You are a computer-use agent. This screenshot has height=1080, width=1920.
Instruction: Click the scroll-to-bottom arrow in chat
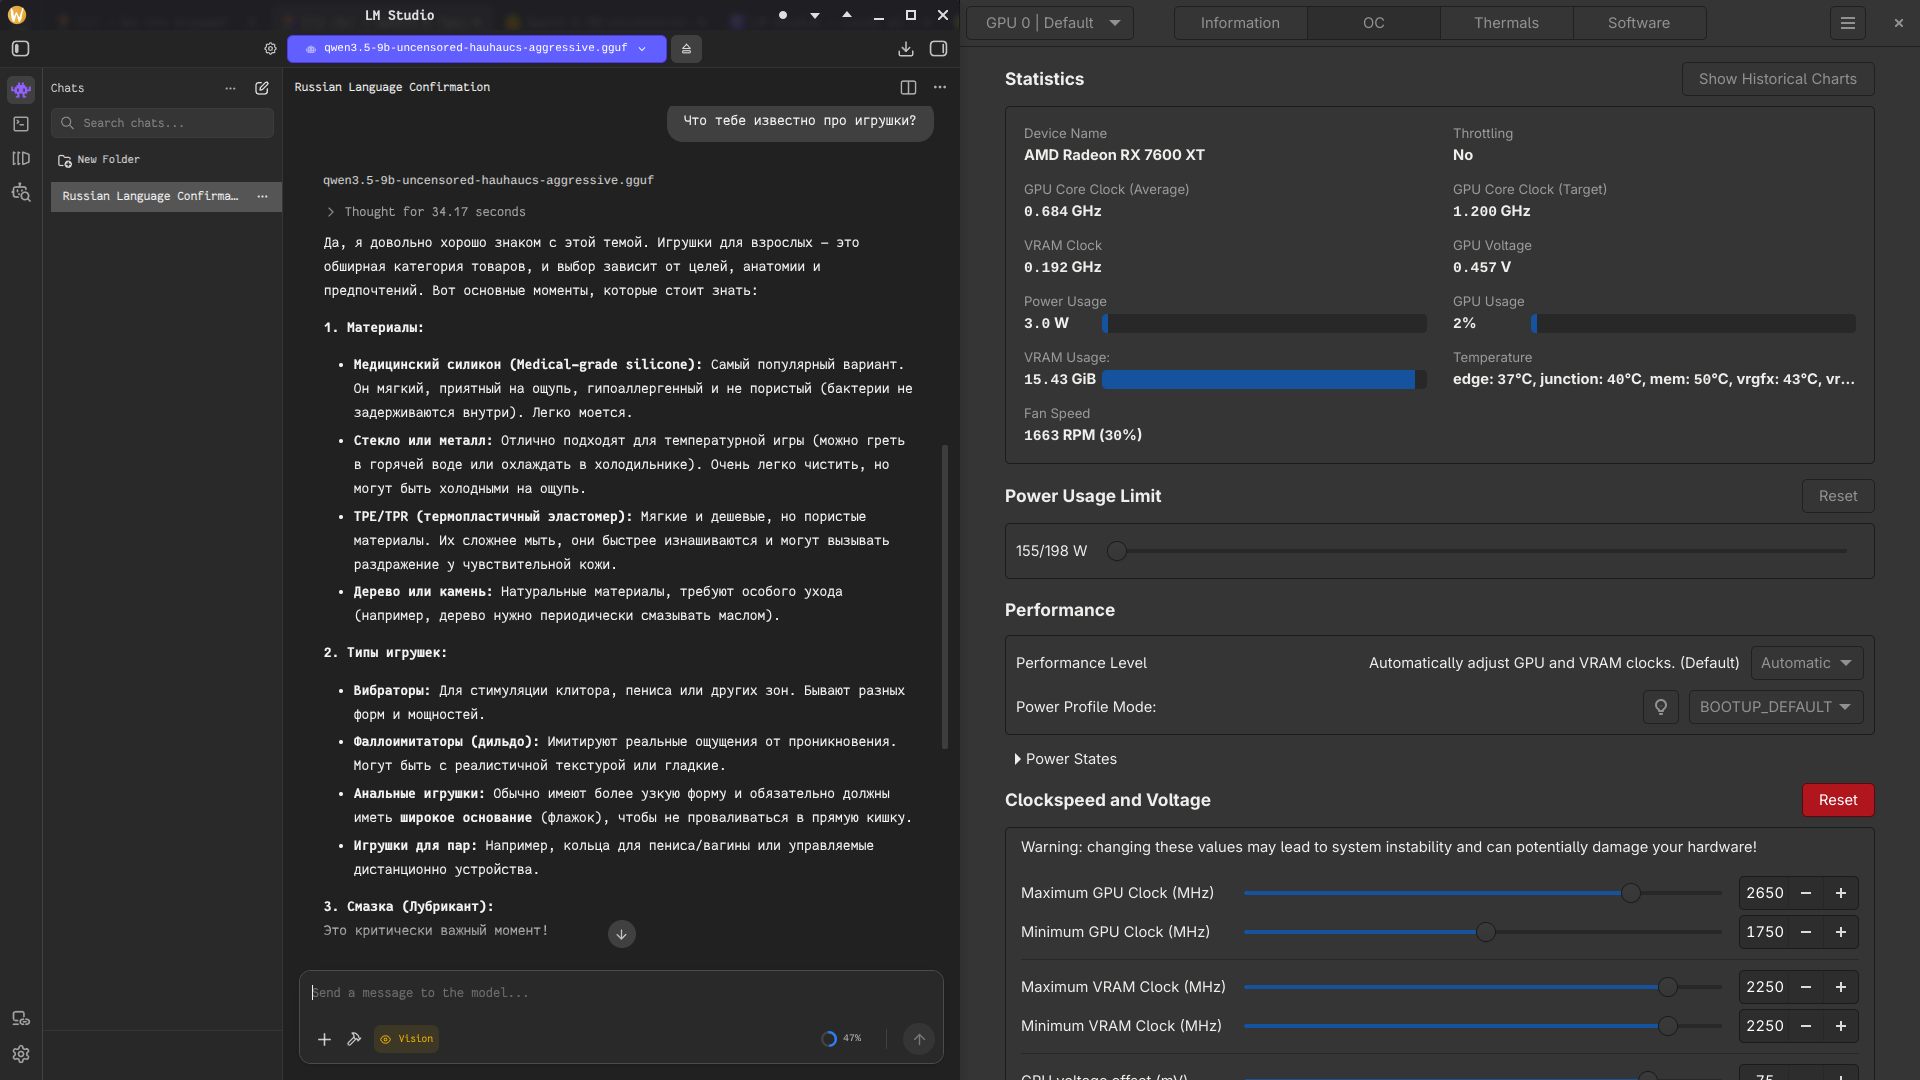pyautogui.click(x=621, y=934)
